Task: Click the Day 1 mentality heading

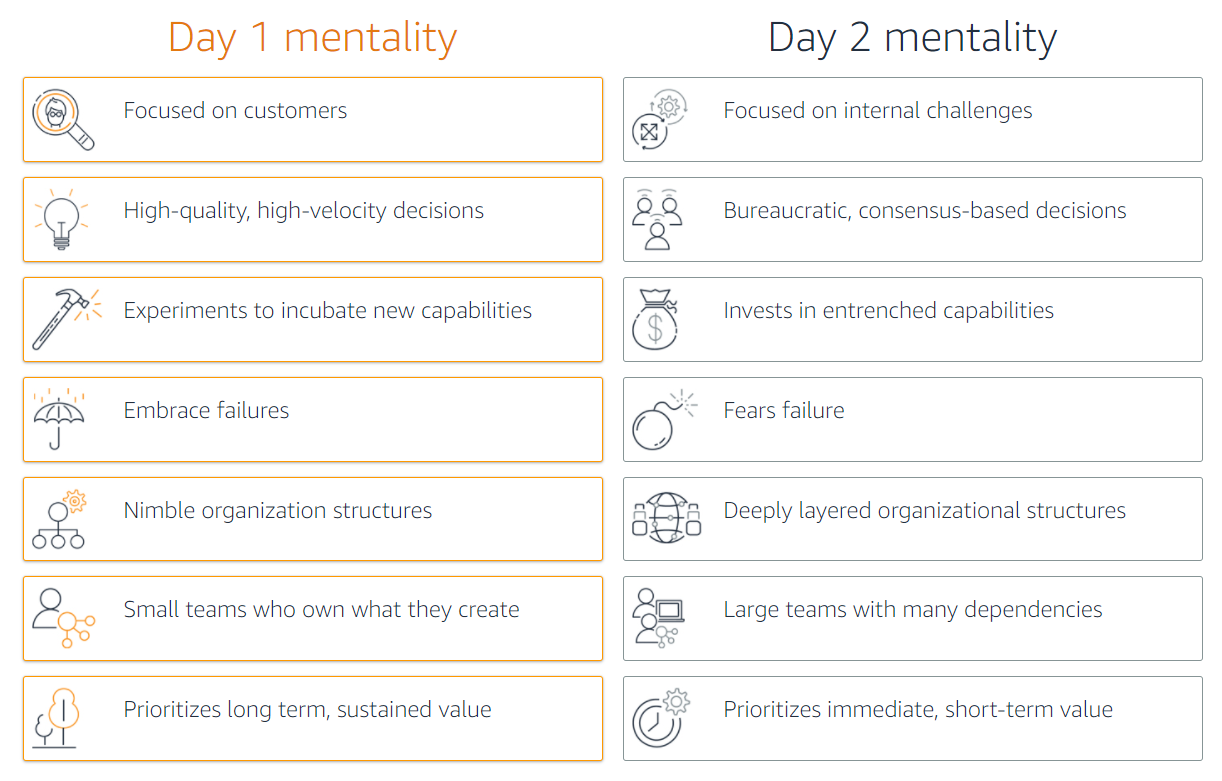Action: [312, 37]
